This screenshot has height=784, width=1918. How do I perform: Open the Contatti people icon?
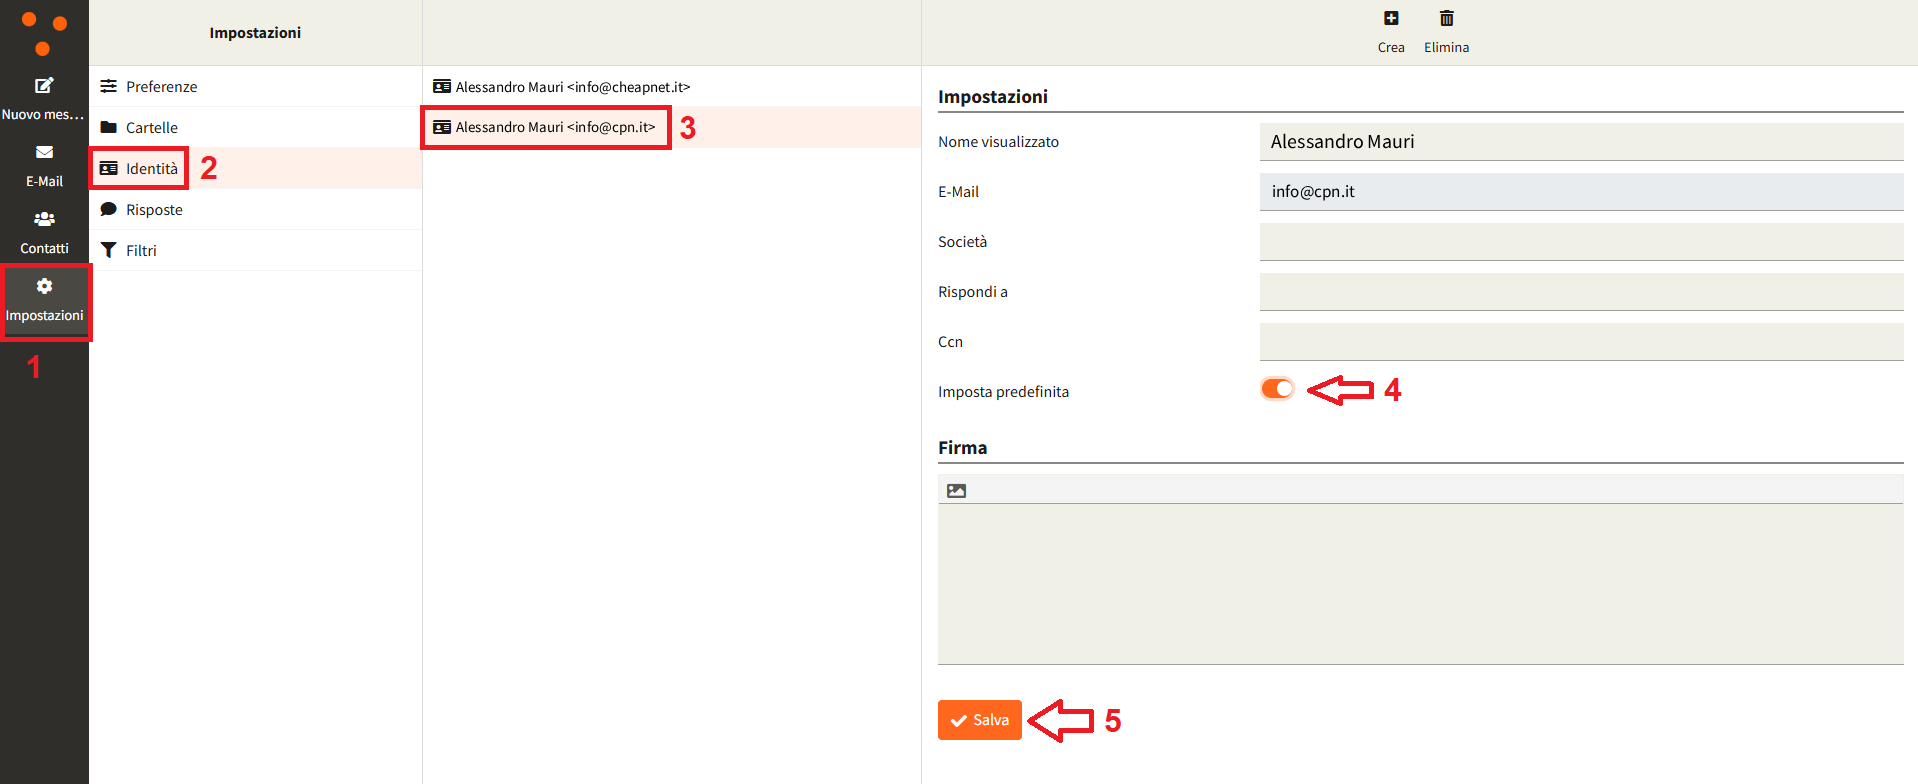point(44,219)
